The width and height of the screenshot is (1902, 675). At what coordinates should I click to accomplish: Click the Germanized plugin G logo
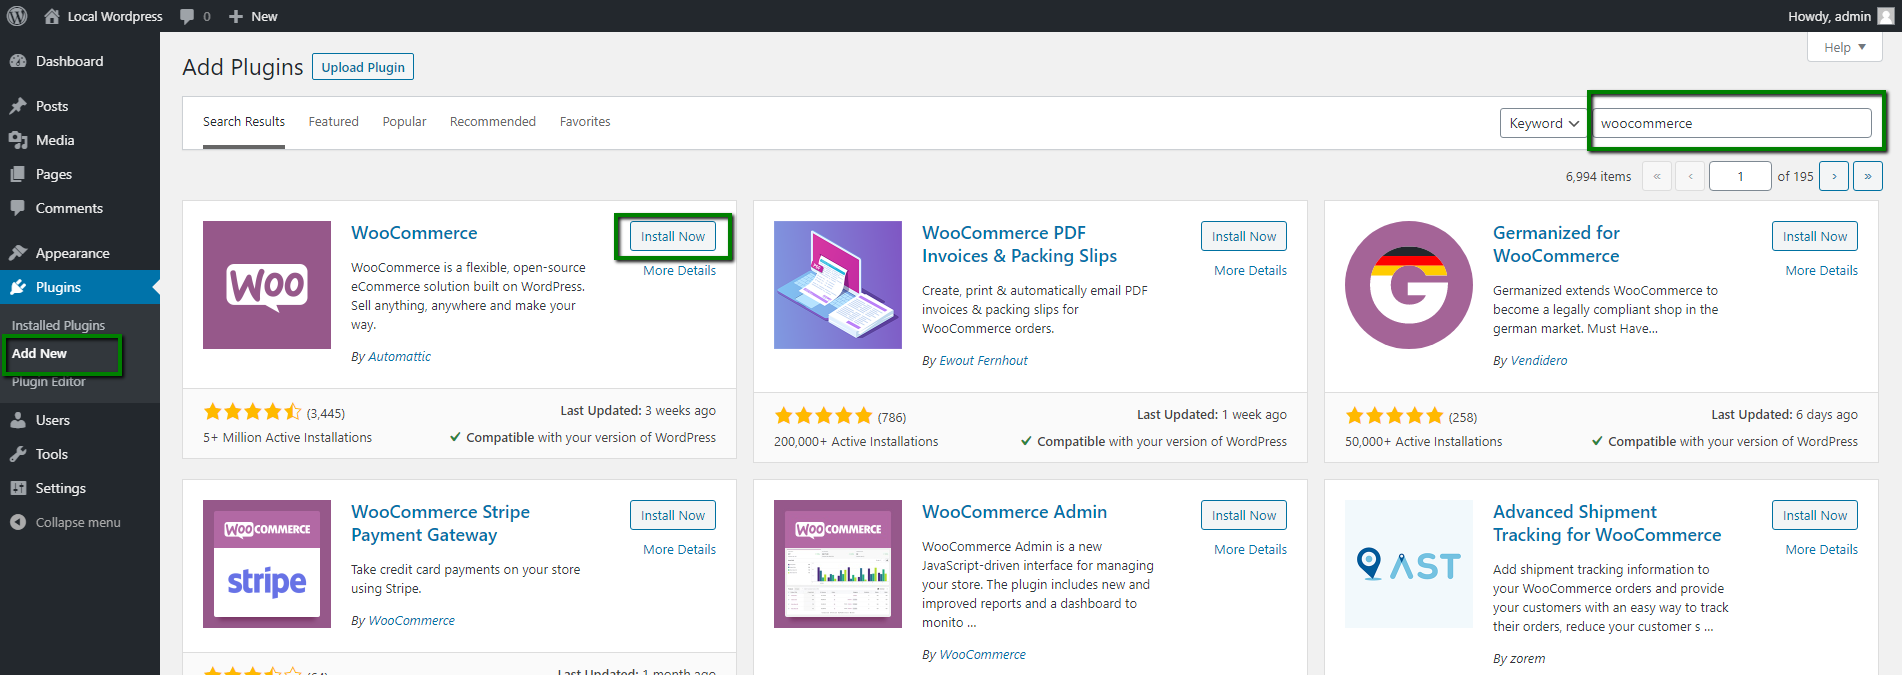coord(1409,285)
